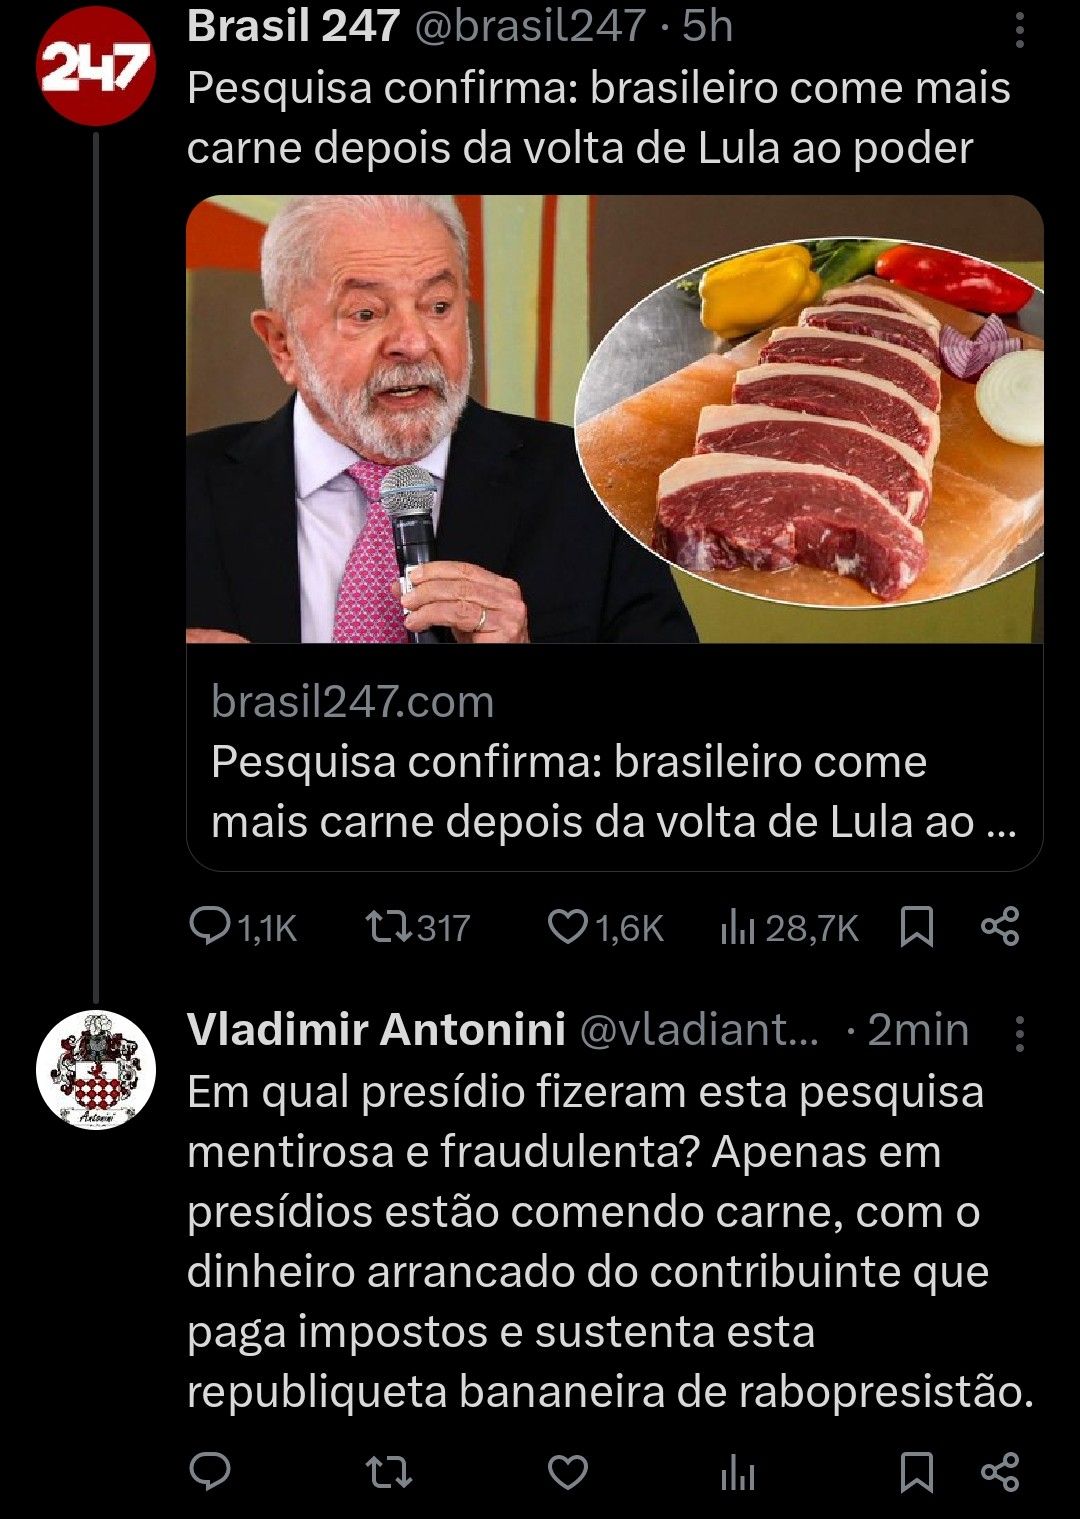Bookmark Vladimir Antonini's reply
Screen dimensions: 1080x1519
[x=917, y=1472]
